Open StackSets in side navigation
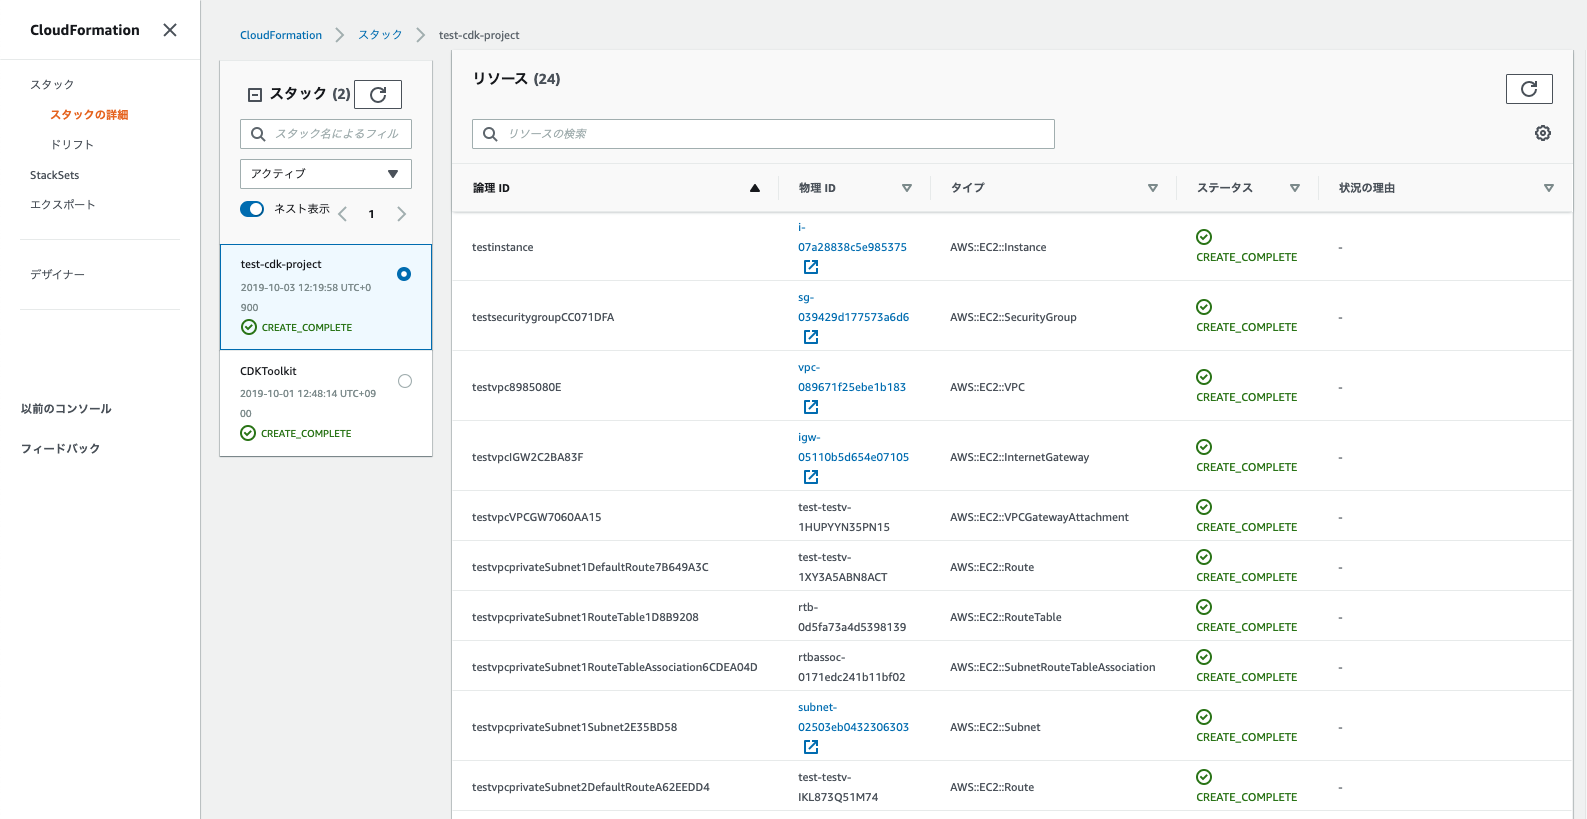The height and width of the screenshot is (819, 1587). [x=54, y=175]
